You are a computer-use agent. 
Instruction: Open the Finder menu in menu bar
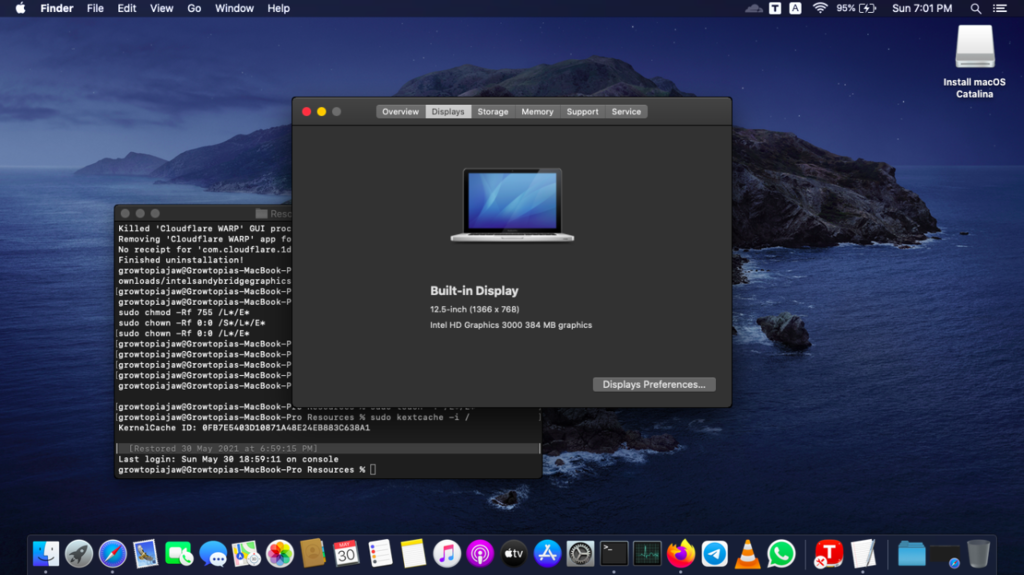pyautogui.click(x=56, y=8)
